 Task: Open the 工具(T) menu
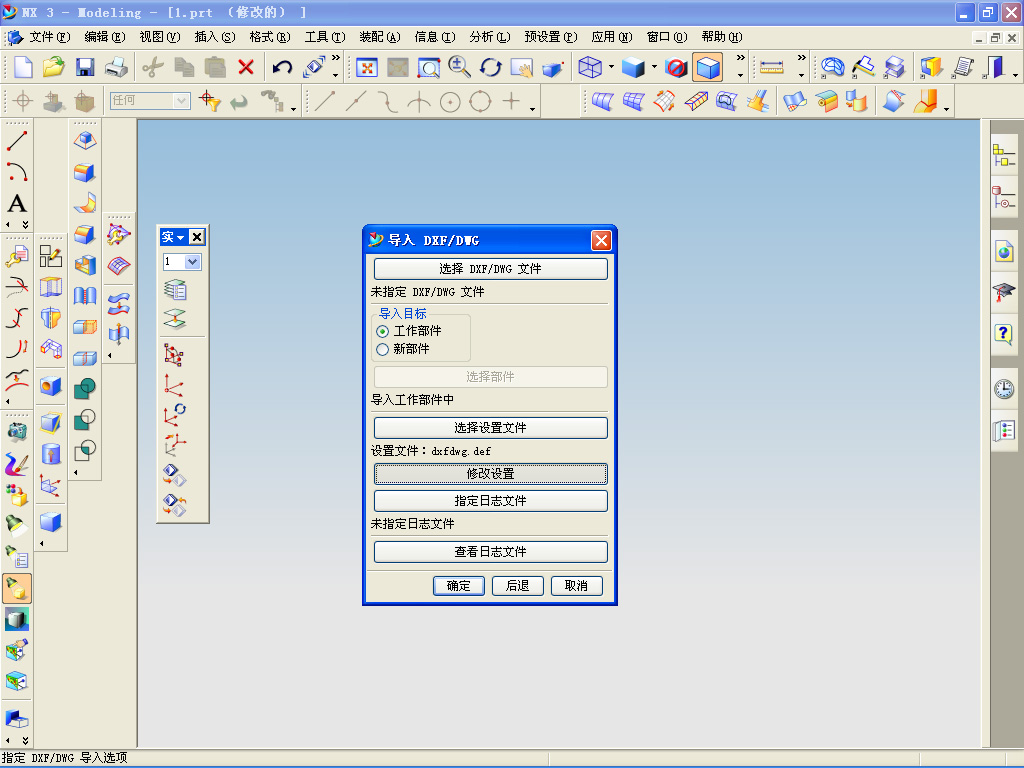(x=325, y=37)
